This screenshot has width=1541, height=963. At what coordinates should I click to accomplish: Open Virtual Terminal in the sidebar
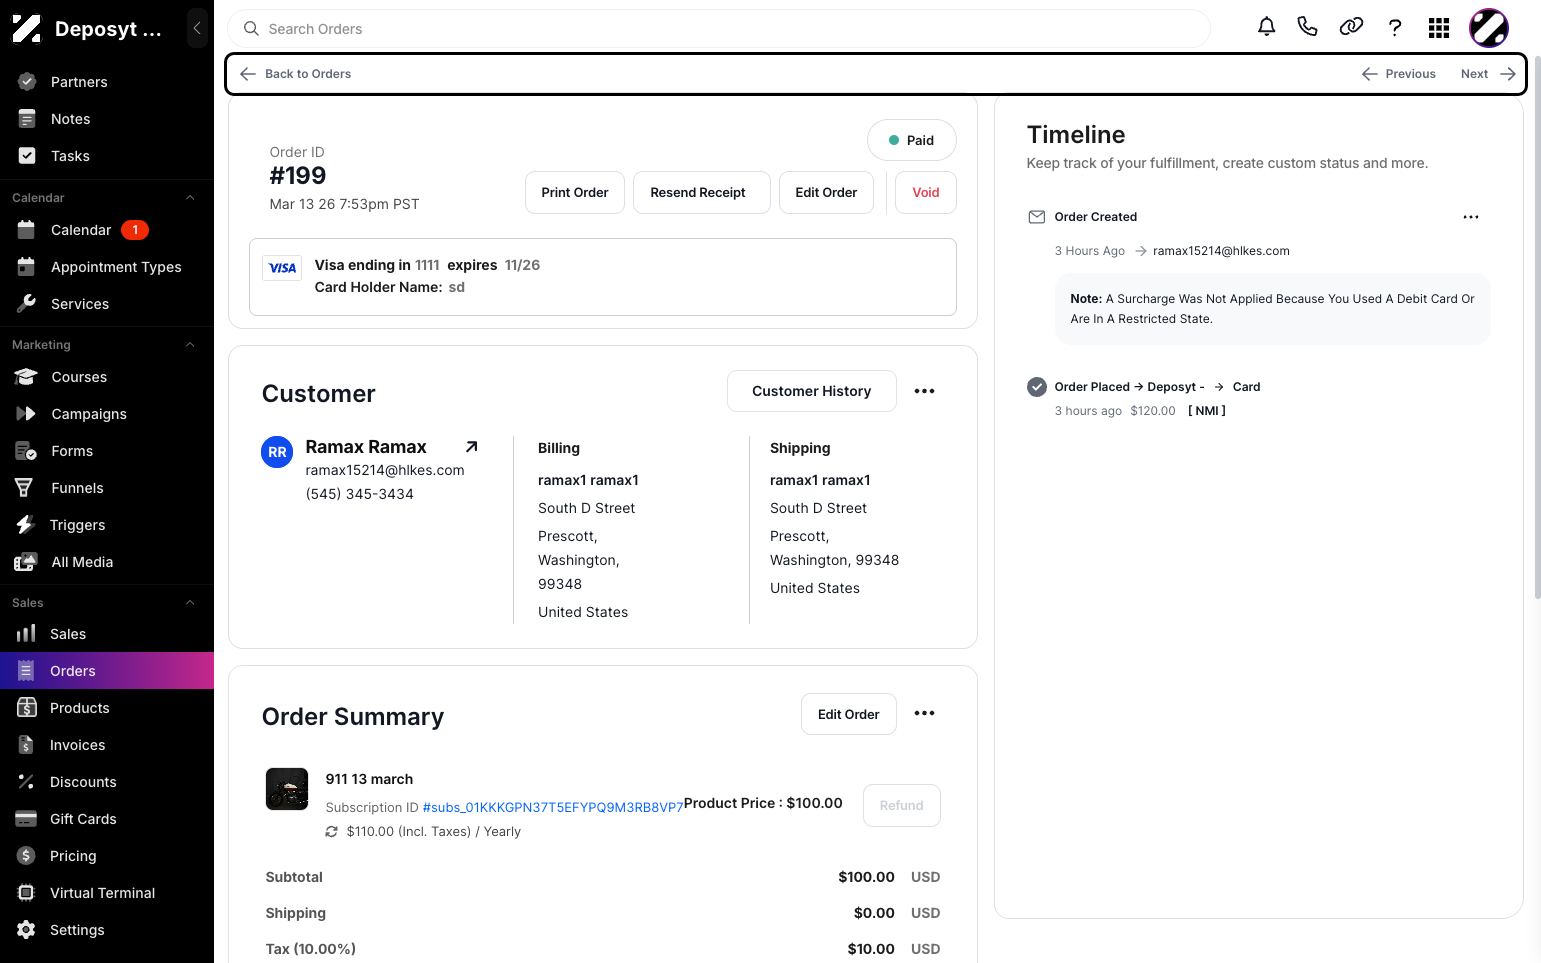[107, 893]
